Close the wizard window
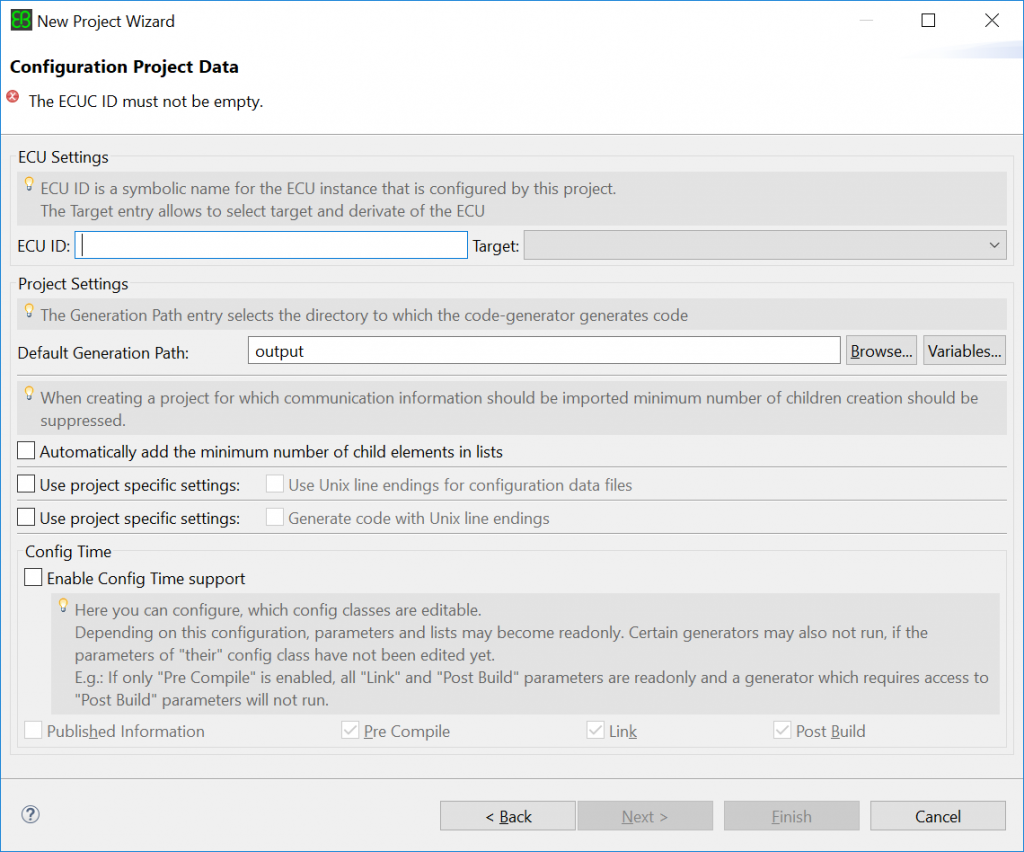 (x=991, y=21)
